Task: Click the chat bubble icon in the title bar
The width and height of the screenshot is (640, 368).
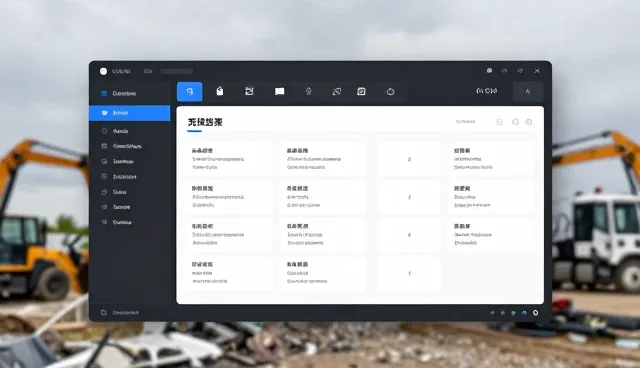Action: 489,71
